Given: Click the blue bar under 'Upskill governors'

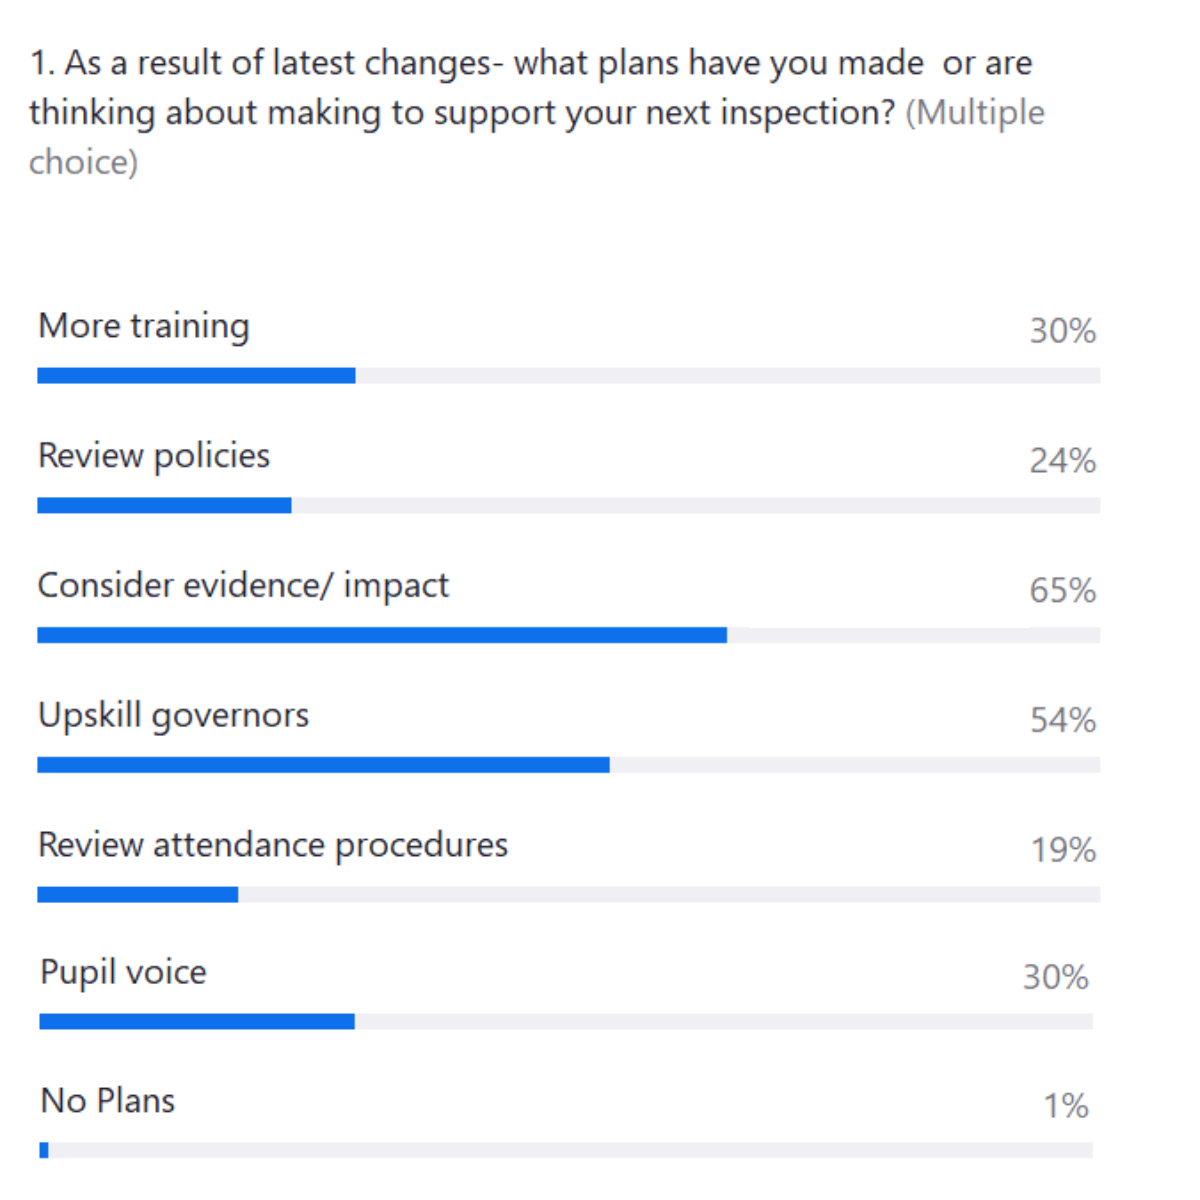Looking at the screenshot, I should (x=323, y=766).
